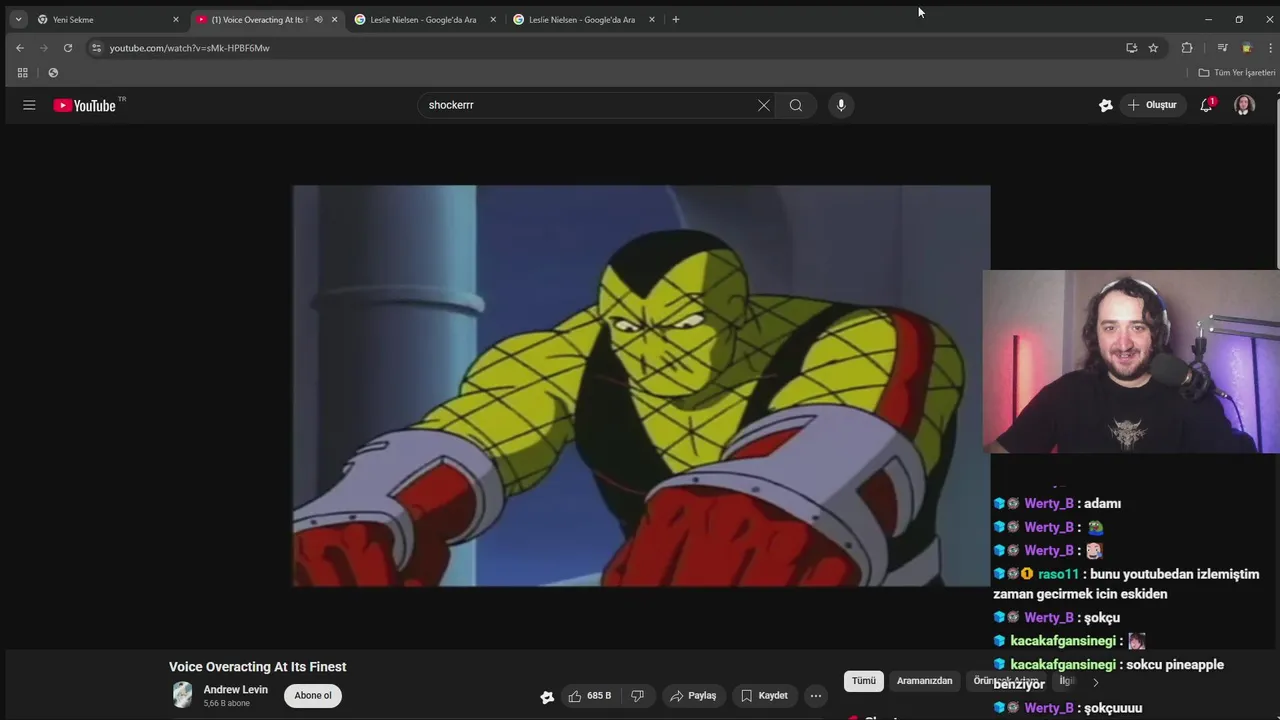Image resolution: width=1280 pixels, height=720 pixels.
Task: Bookmark this page with the star
Action: pos(1153,48)
